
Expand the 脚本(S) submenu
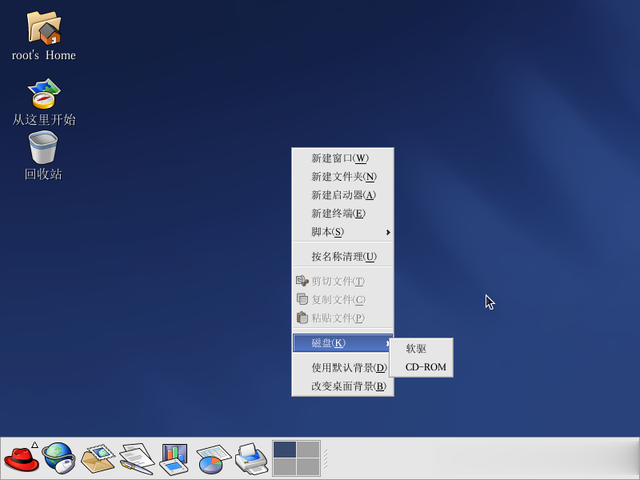(x=343, y=232)
